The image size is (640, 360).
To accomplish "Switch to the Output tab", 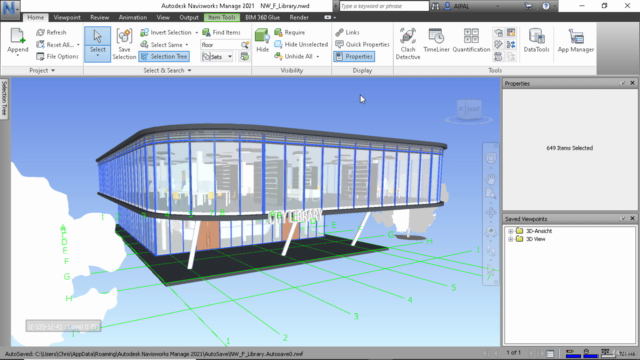I will 189,18.
